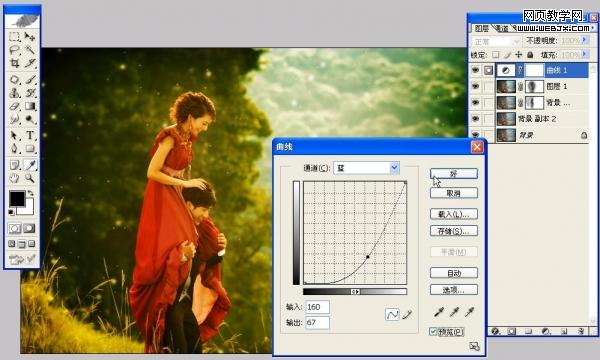
Task: Choose the pencil draw-curve mode icon
Action: (407, 315)
